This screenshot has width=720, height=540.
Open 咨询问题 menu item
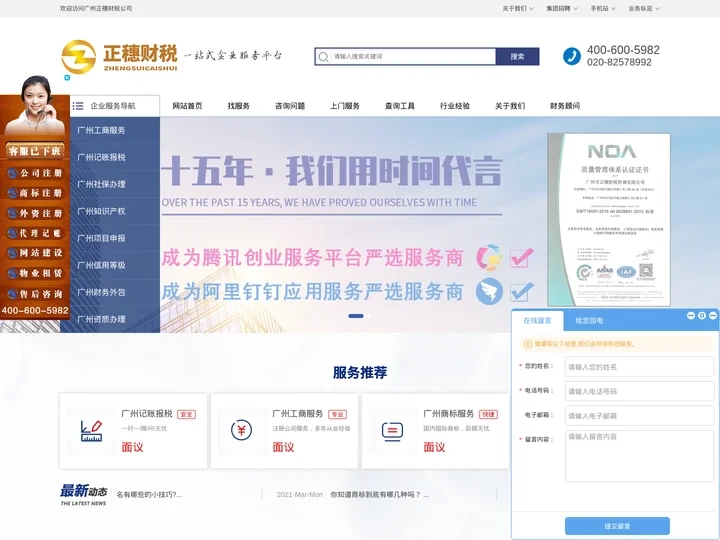coord(290,106)
